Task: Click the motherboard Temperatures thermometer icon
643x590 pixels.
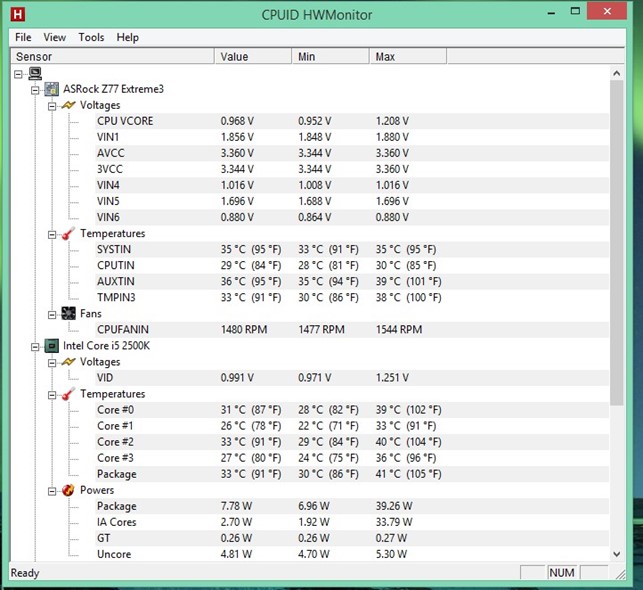Action: [68, 234]
